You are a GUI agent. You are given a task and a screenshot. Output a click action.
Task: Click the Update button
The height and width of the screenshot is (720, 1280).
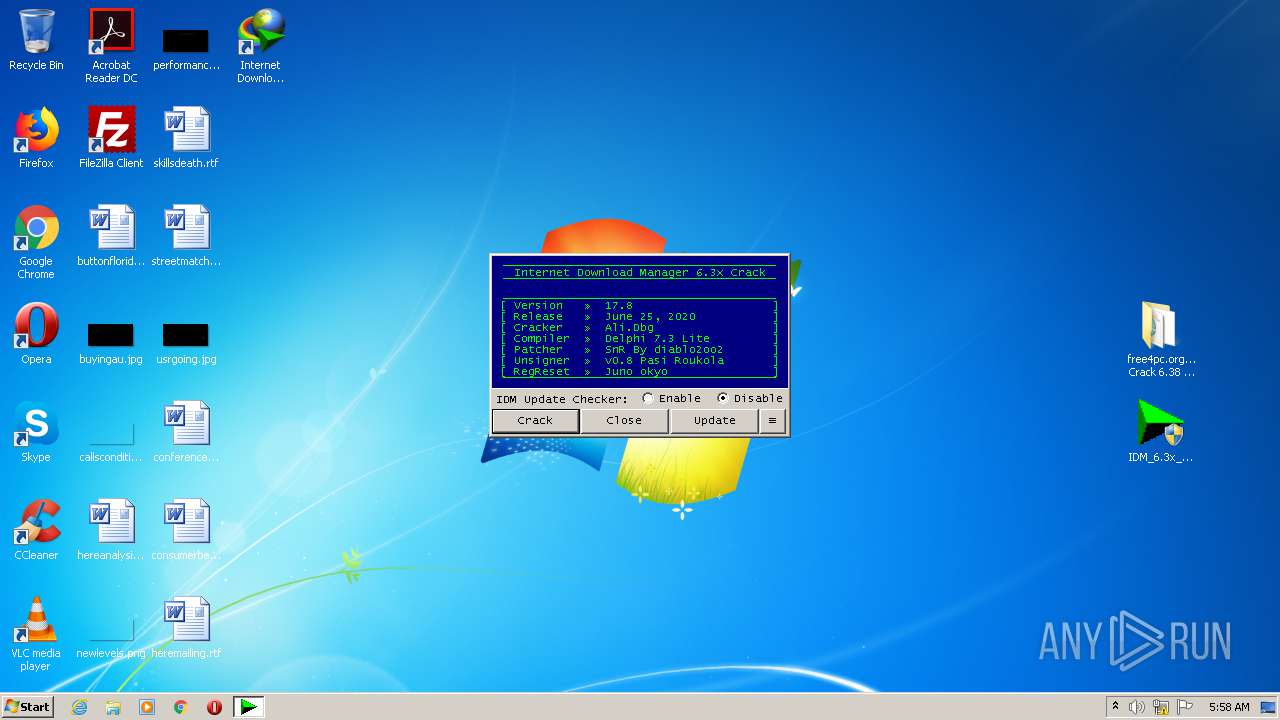coord(714,421)
